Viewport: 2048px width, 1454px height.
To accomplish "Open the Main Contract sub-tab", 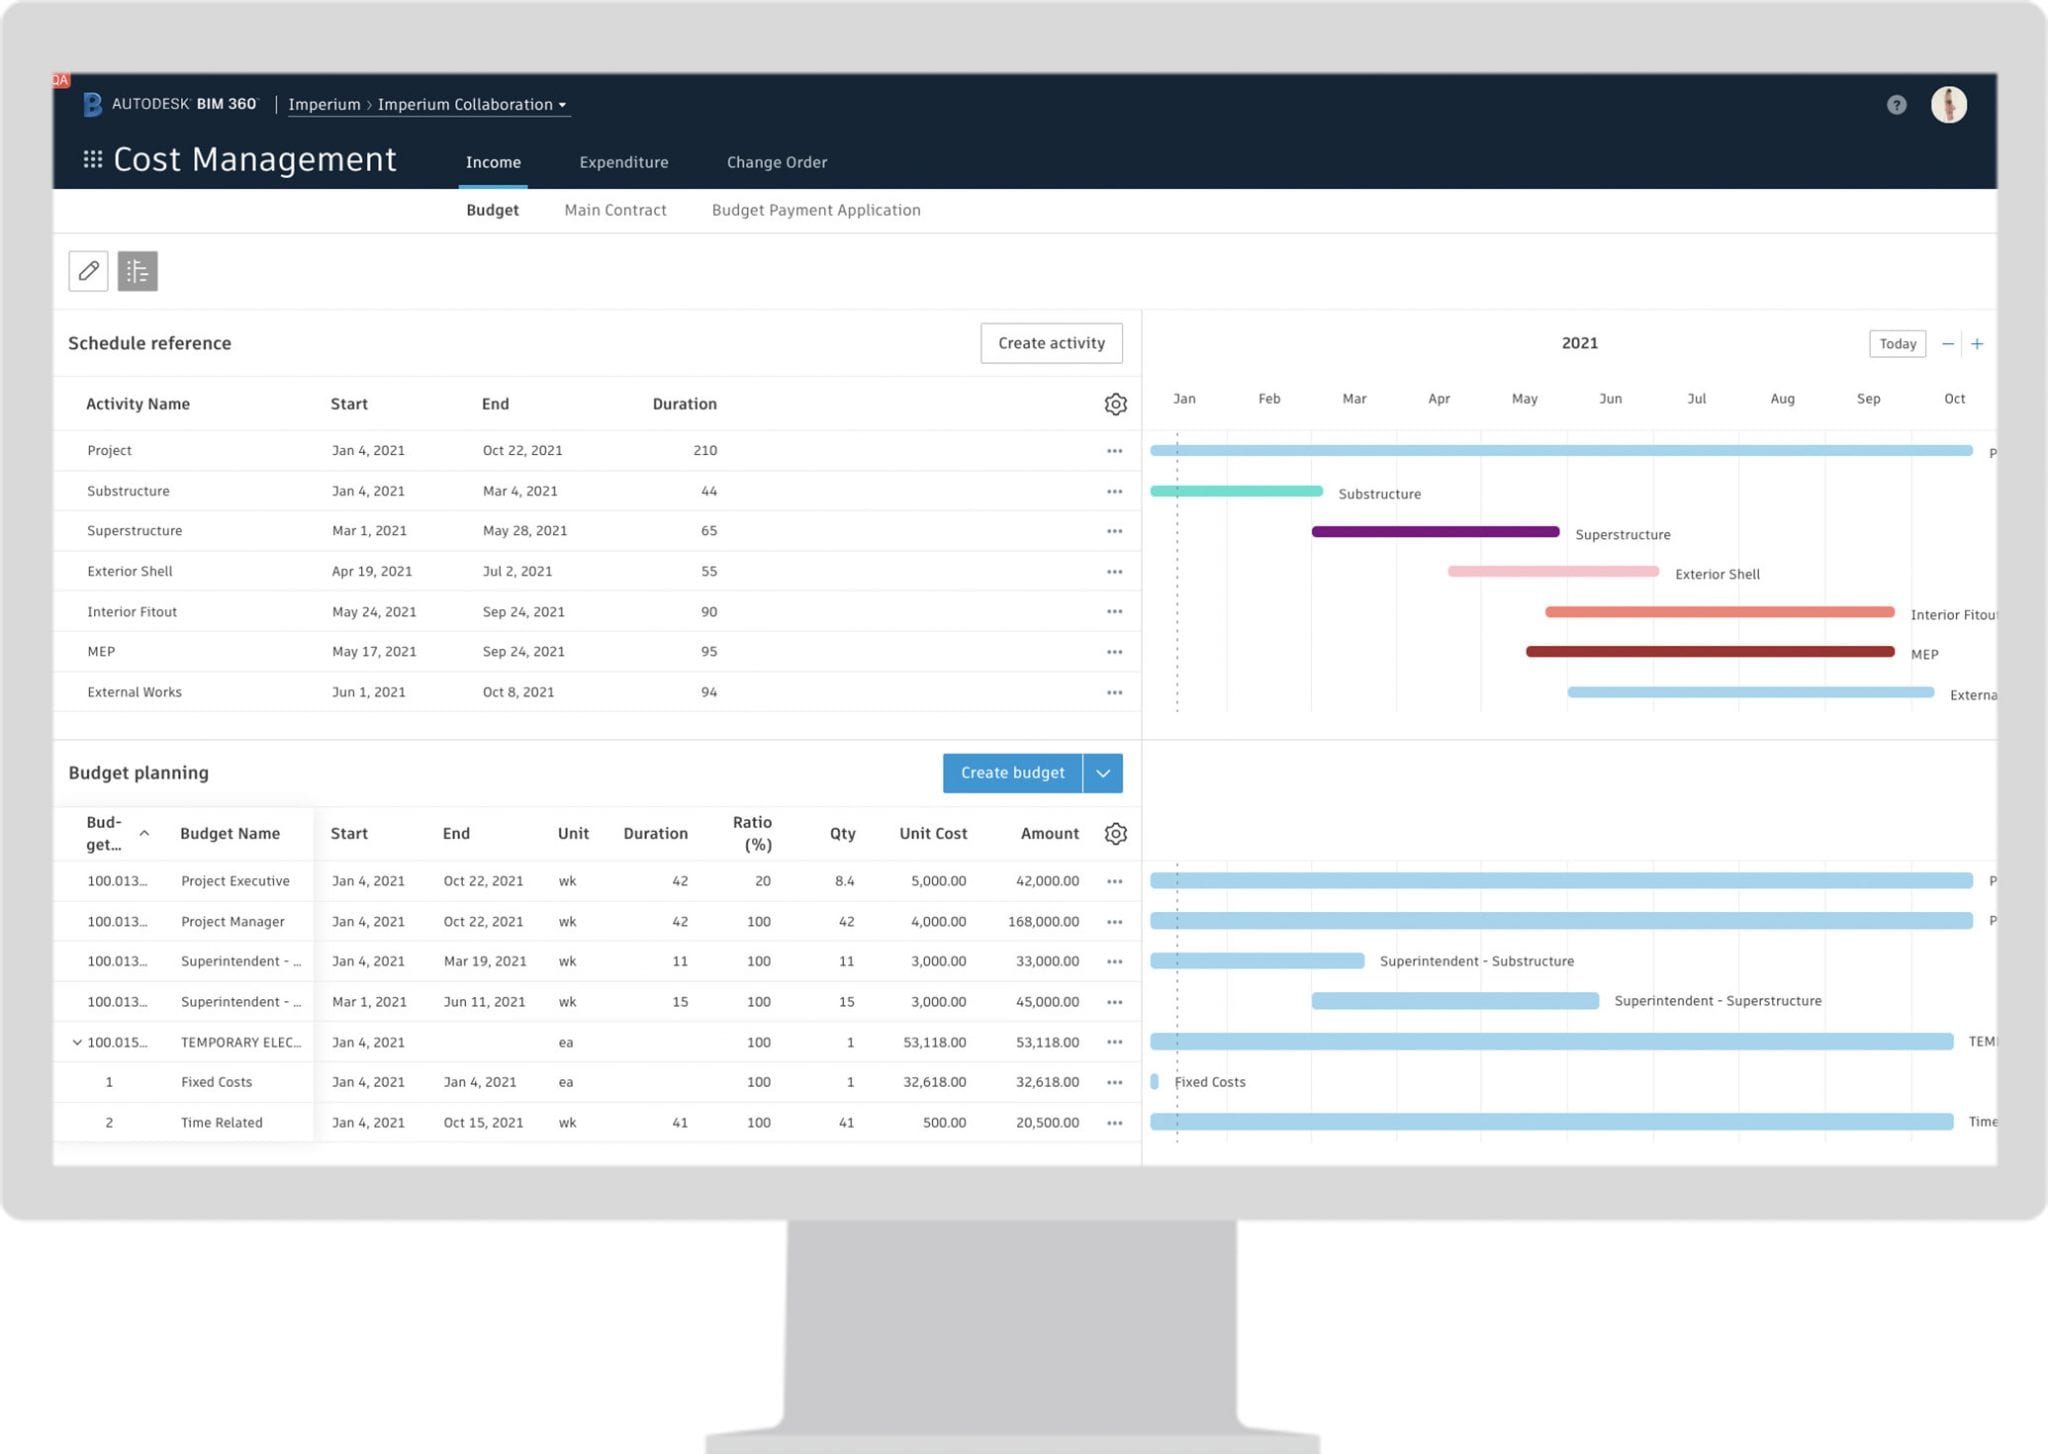I will click(x=615, y=210).
